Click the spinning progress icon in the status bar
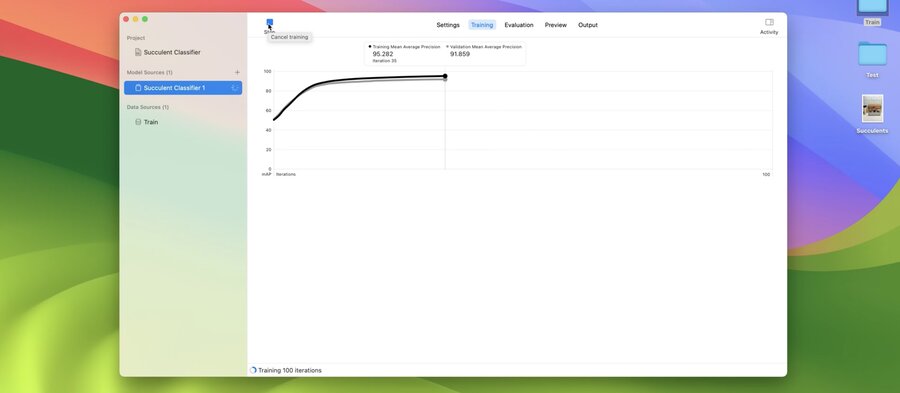The height and width of the screenshot is (393, 900). (x=253, y=371)
